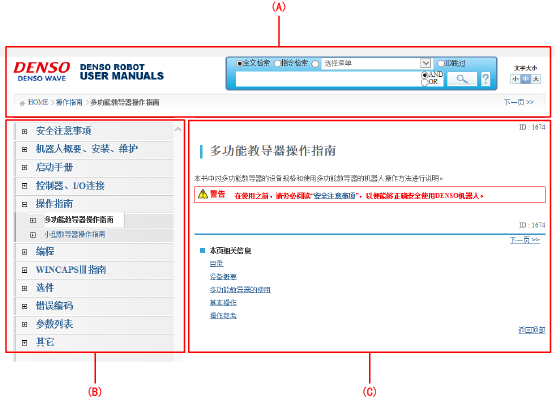Open 操作指南 in sidebar
The width and height of the screenshot is (556, 398).
(x=54, y=204)
